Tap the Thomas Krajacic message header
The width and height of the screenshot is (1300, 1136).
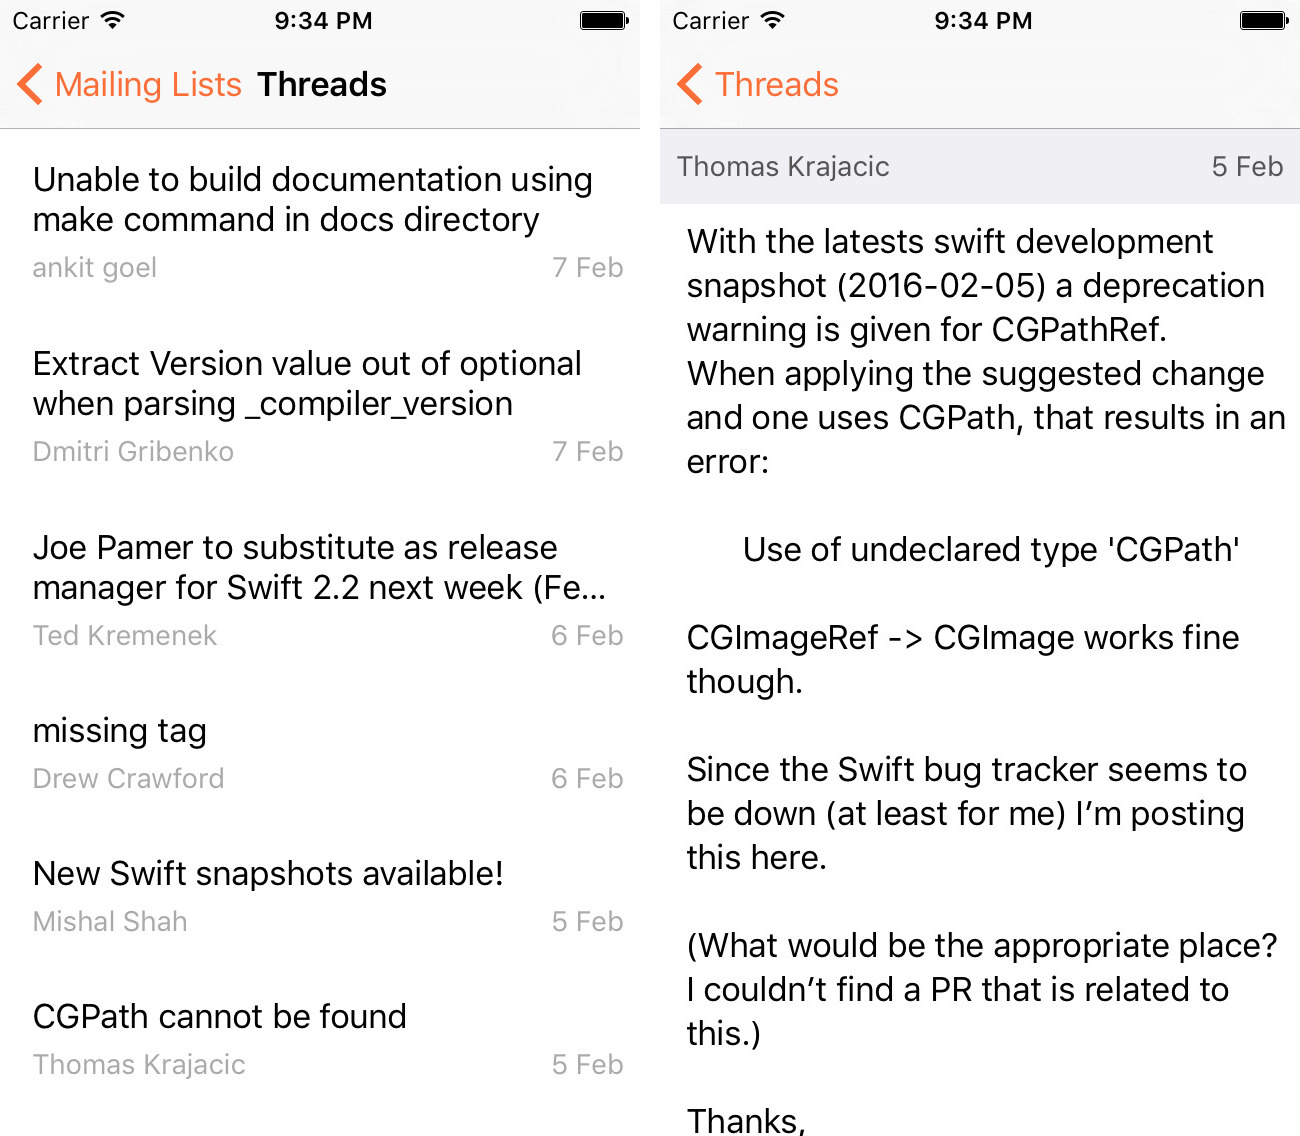[x=783, y=167]
